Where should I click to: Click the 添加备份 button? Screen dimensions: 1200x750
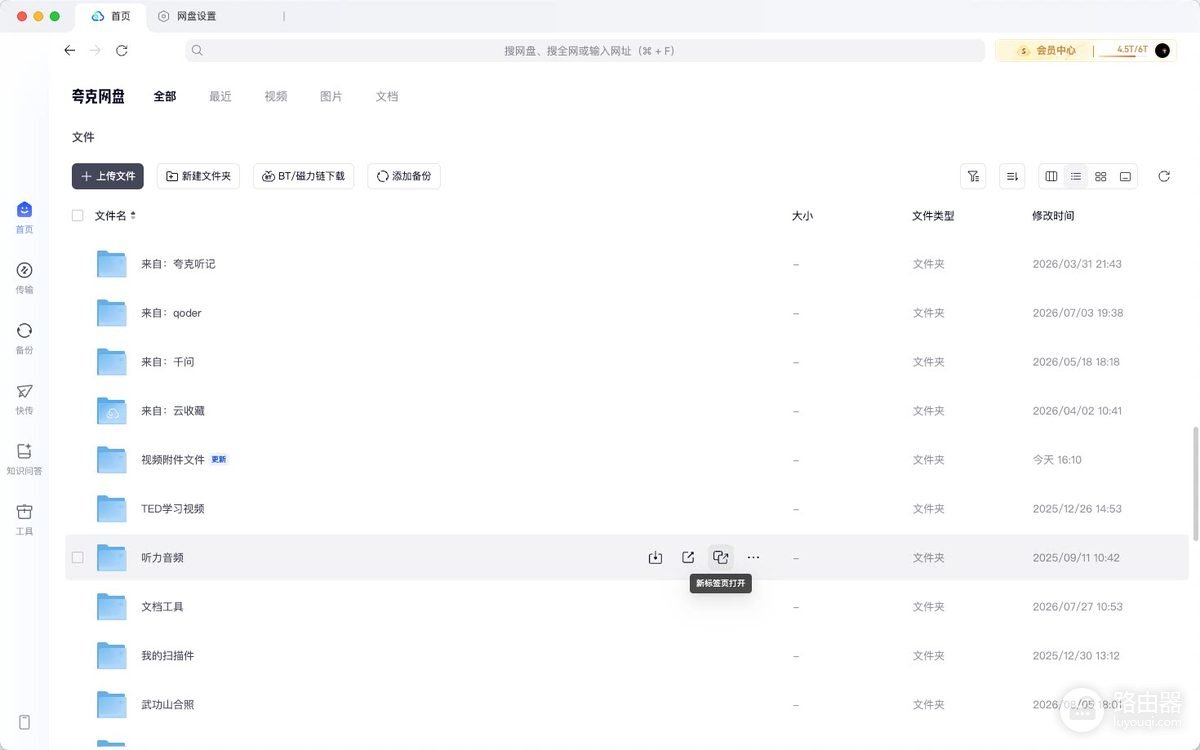click(404, 176)
